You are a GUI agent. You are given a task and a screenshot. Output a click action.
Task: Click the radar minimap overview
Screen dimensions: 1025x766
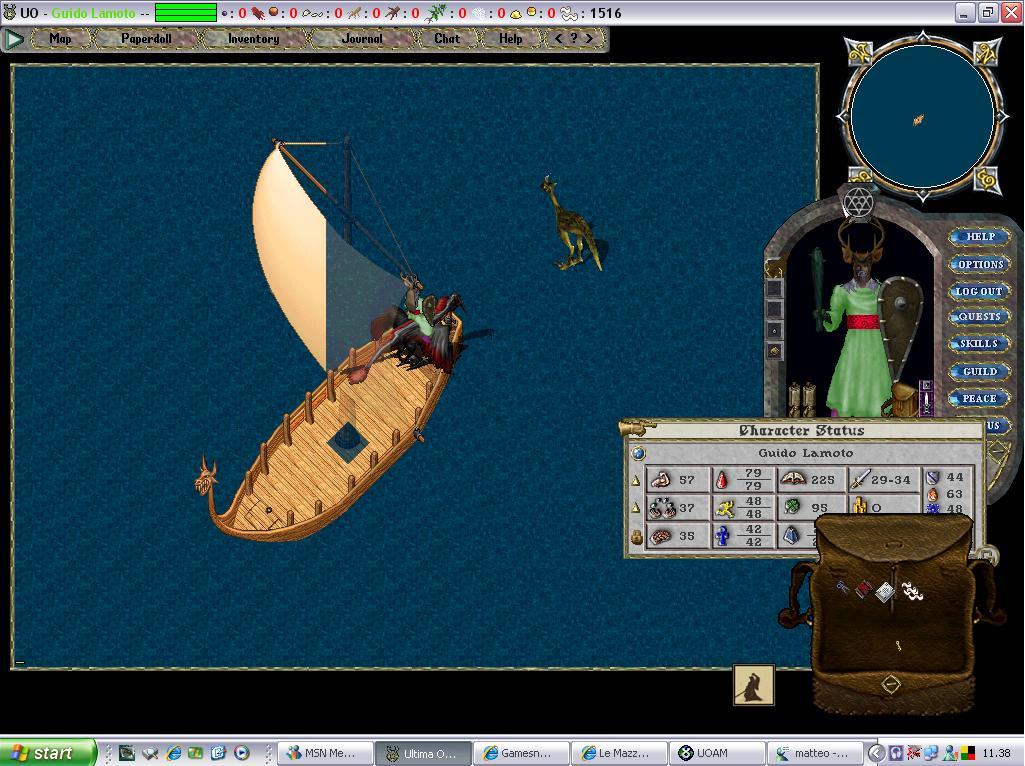pyautogui.click(x=922, y=117)
